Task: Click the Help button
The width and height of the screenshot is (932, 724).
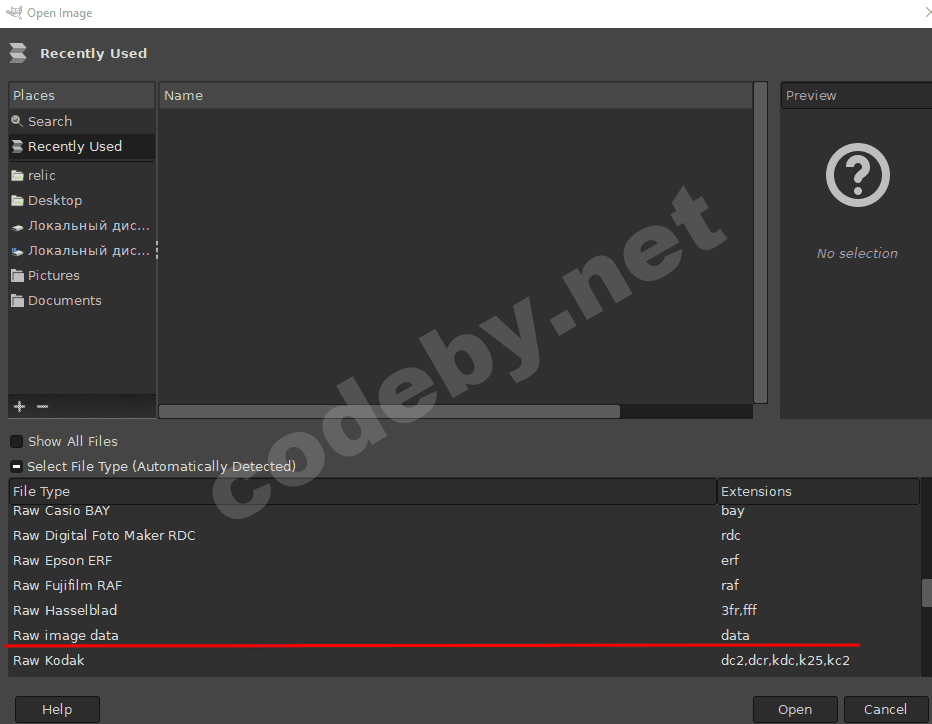Action: point(57,709)
